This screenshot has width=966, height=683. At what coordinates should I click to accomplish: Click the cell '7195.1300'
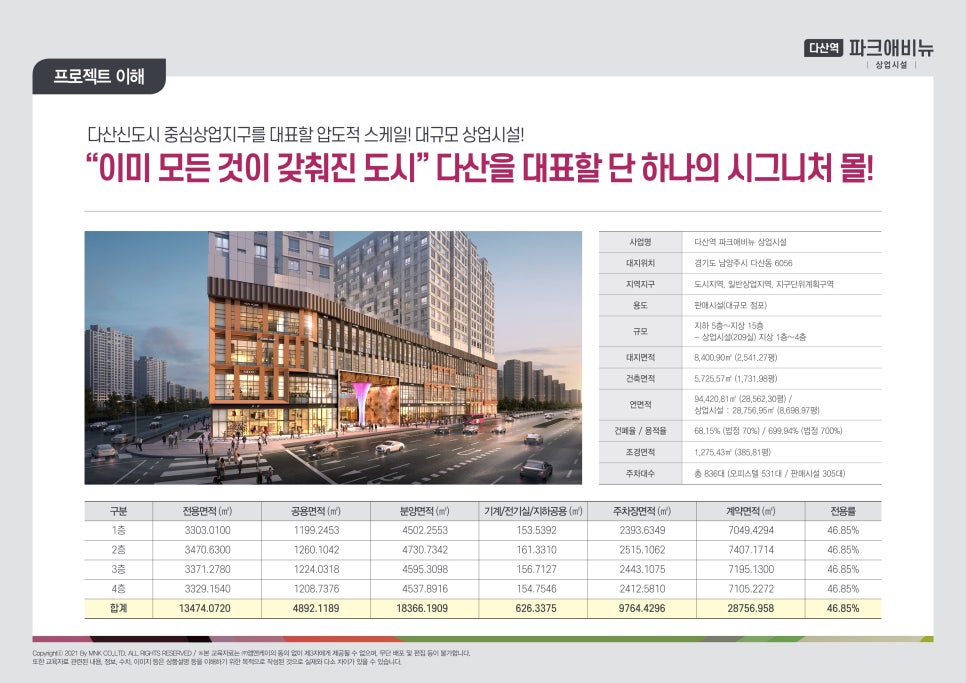pyautogui.click(x=750, y=569)
